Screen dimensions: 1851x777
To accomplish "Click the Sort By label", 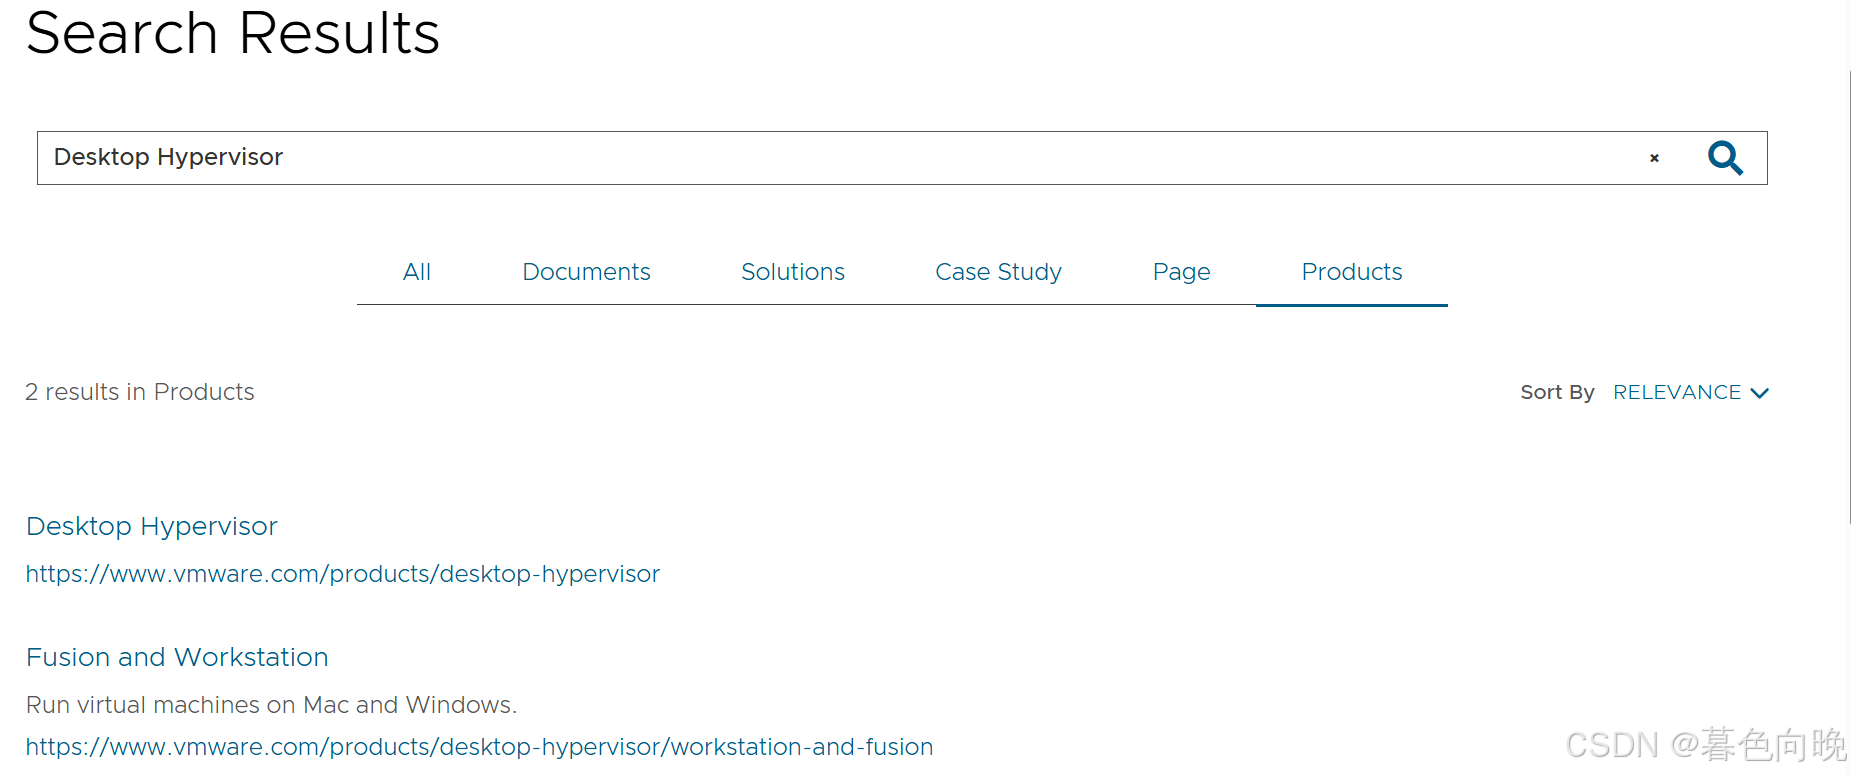I will (1557, 392).
